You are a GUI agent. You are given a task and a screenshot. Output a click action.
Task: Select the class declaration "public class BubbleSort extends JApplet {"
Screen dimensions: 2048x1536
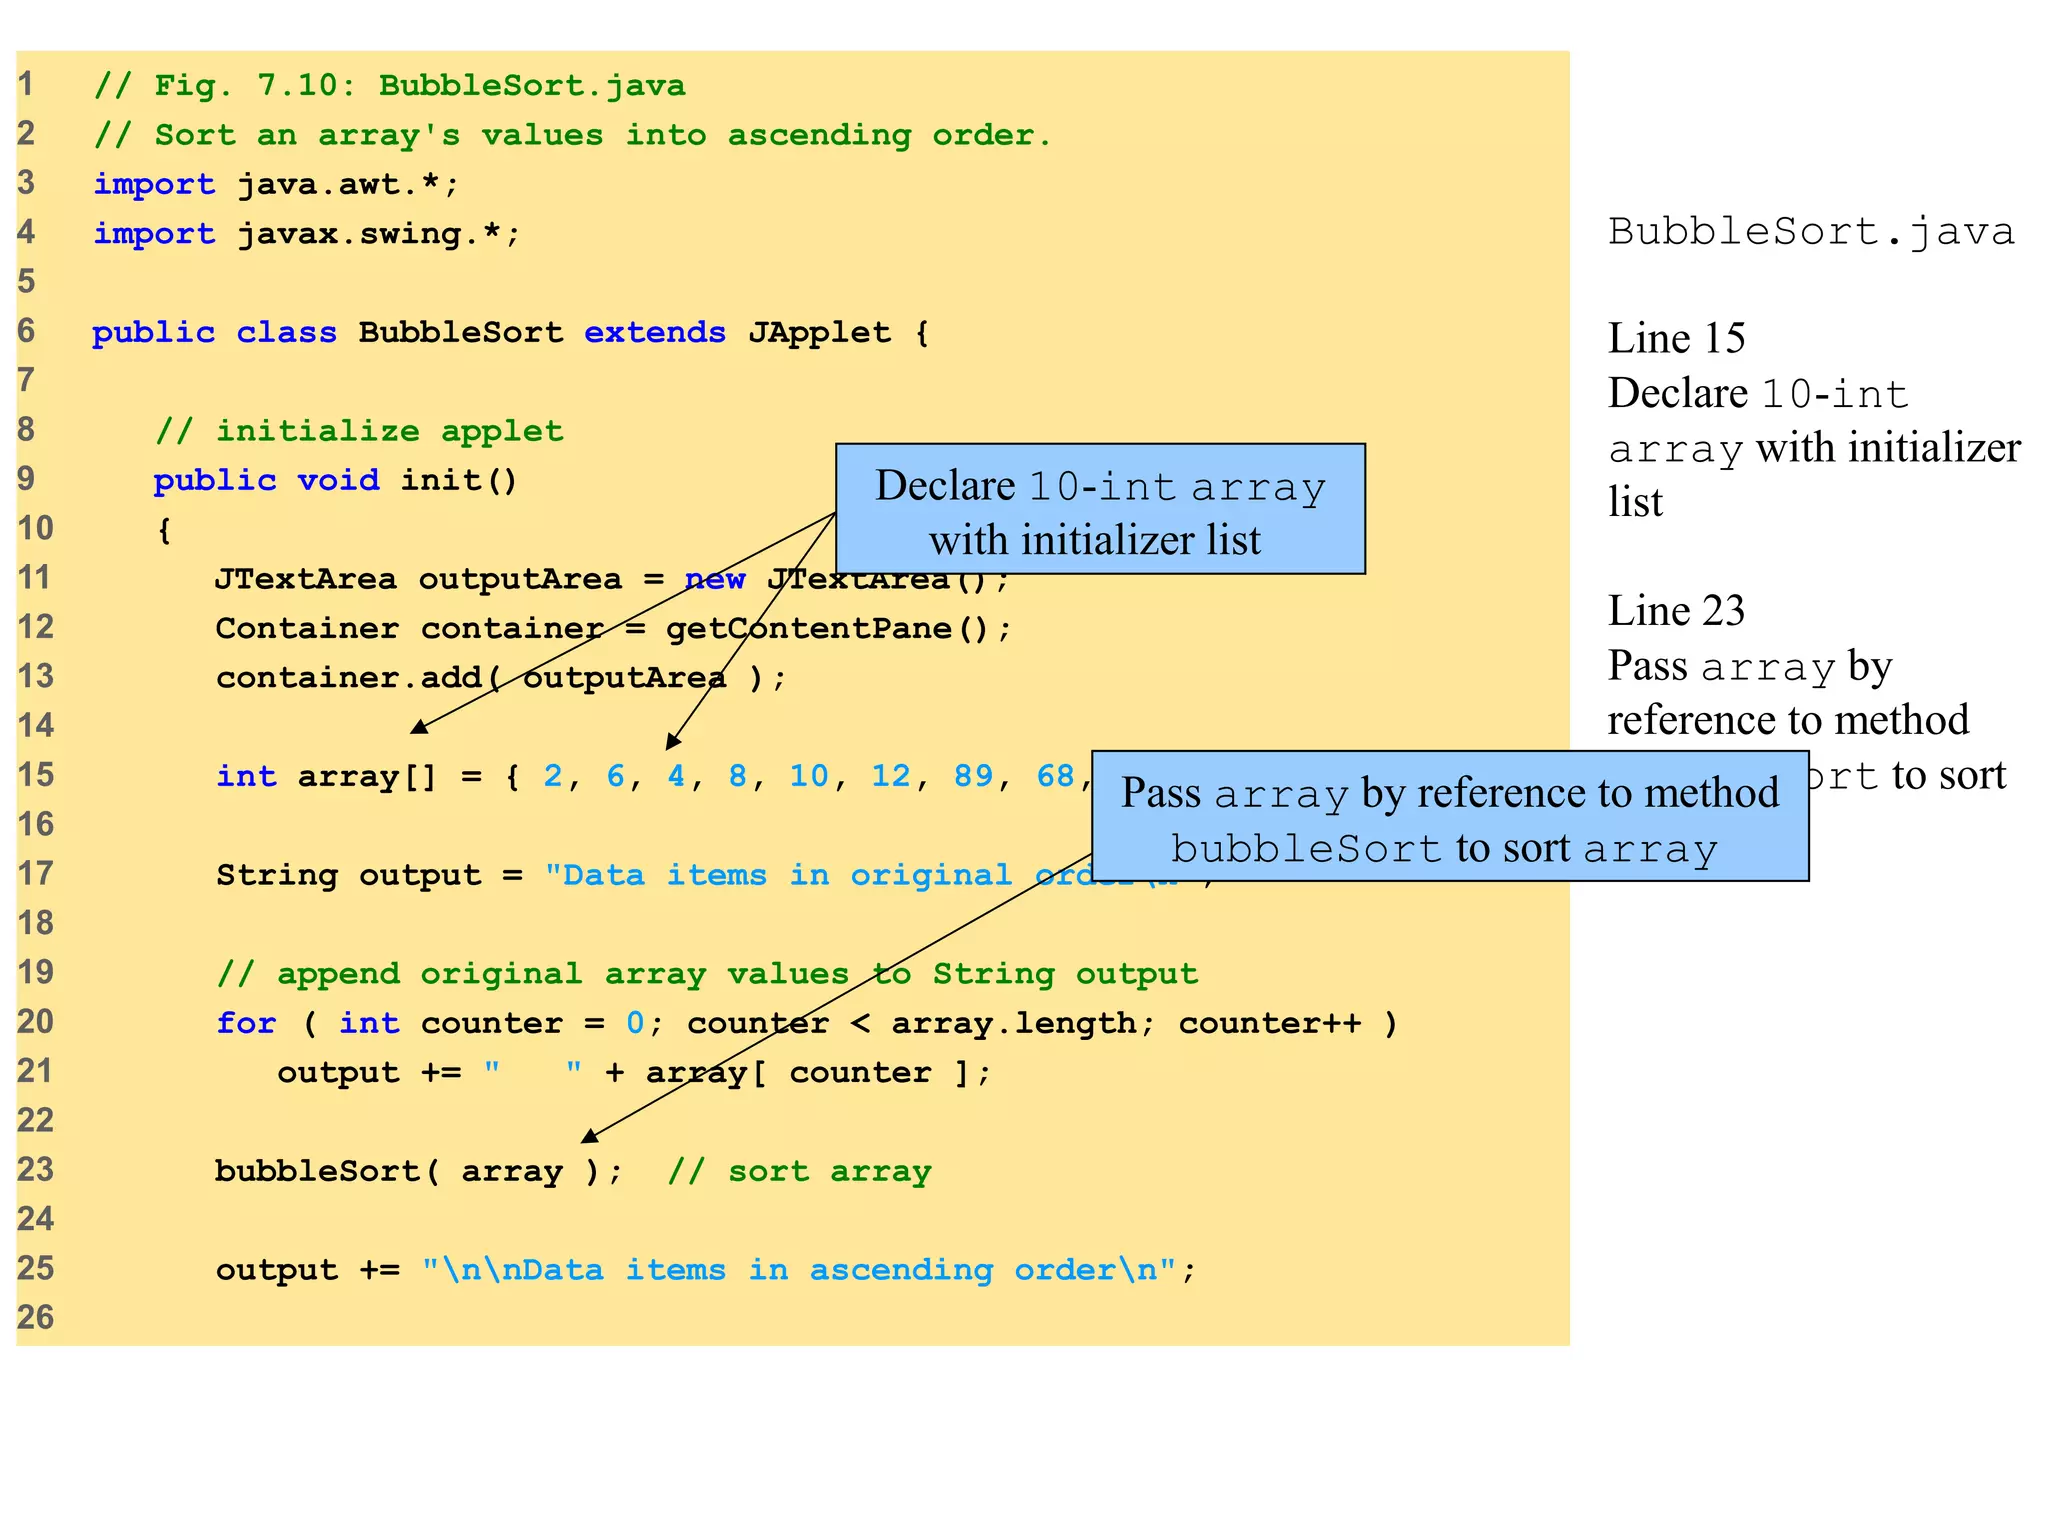point(511,332)
